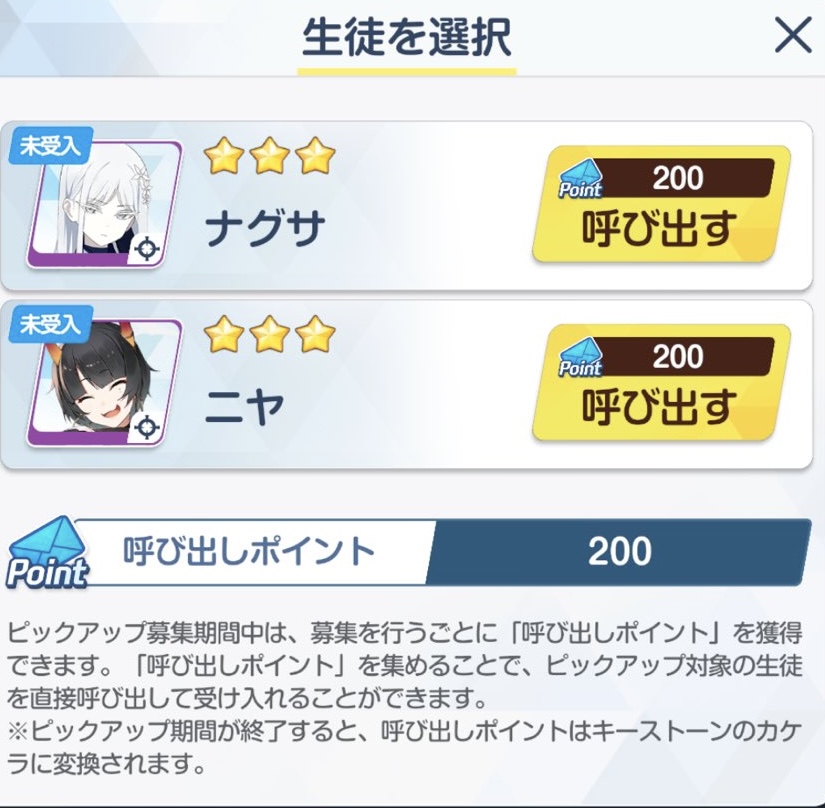
Task: Close the 生徒を選択 dialog
Action: point(793,35)
